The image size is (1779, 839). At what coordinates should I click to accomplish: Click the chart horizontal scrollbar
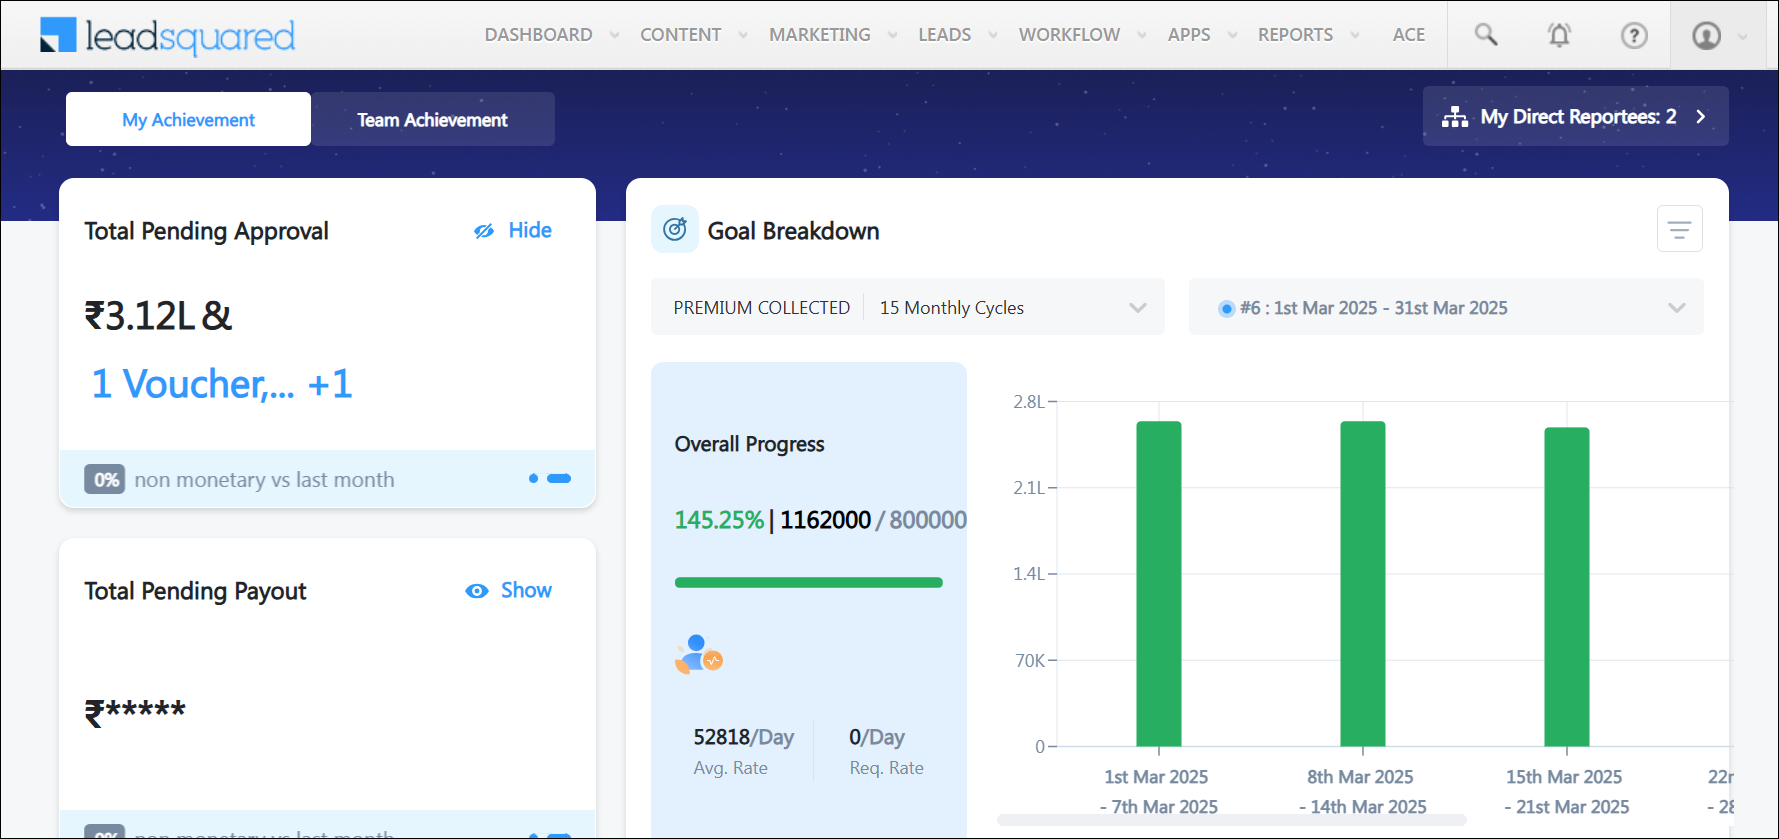point(1232,820)
